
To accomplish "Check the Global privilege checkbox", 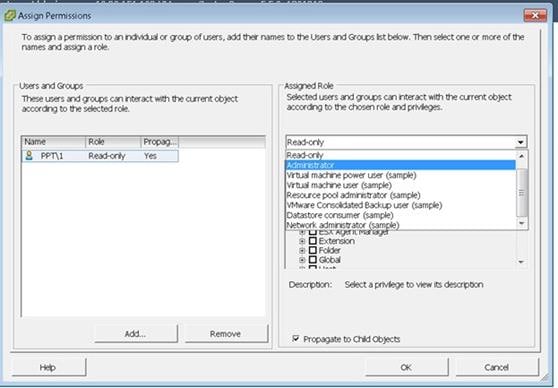I will (x=312, y=259).
